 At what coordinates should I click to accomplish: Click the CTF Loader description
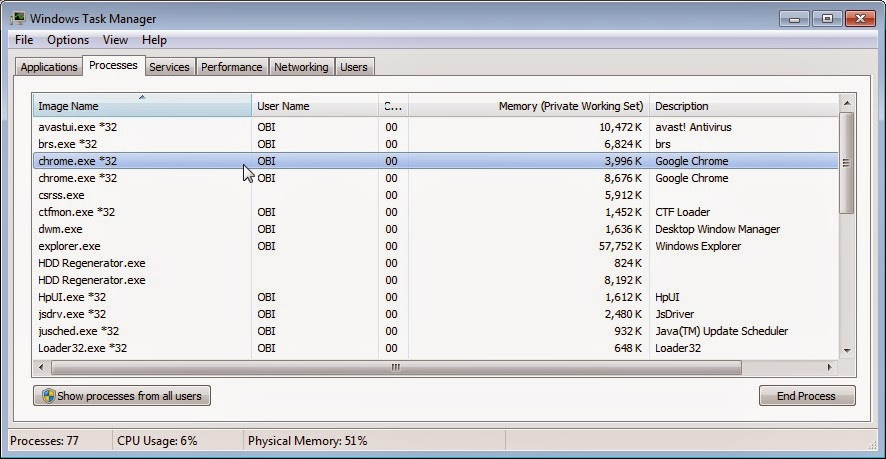tap(683, 212)
